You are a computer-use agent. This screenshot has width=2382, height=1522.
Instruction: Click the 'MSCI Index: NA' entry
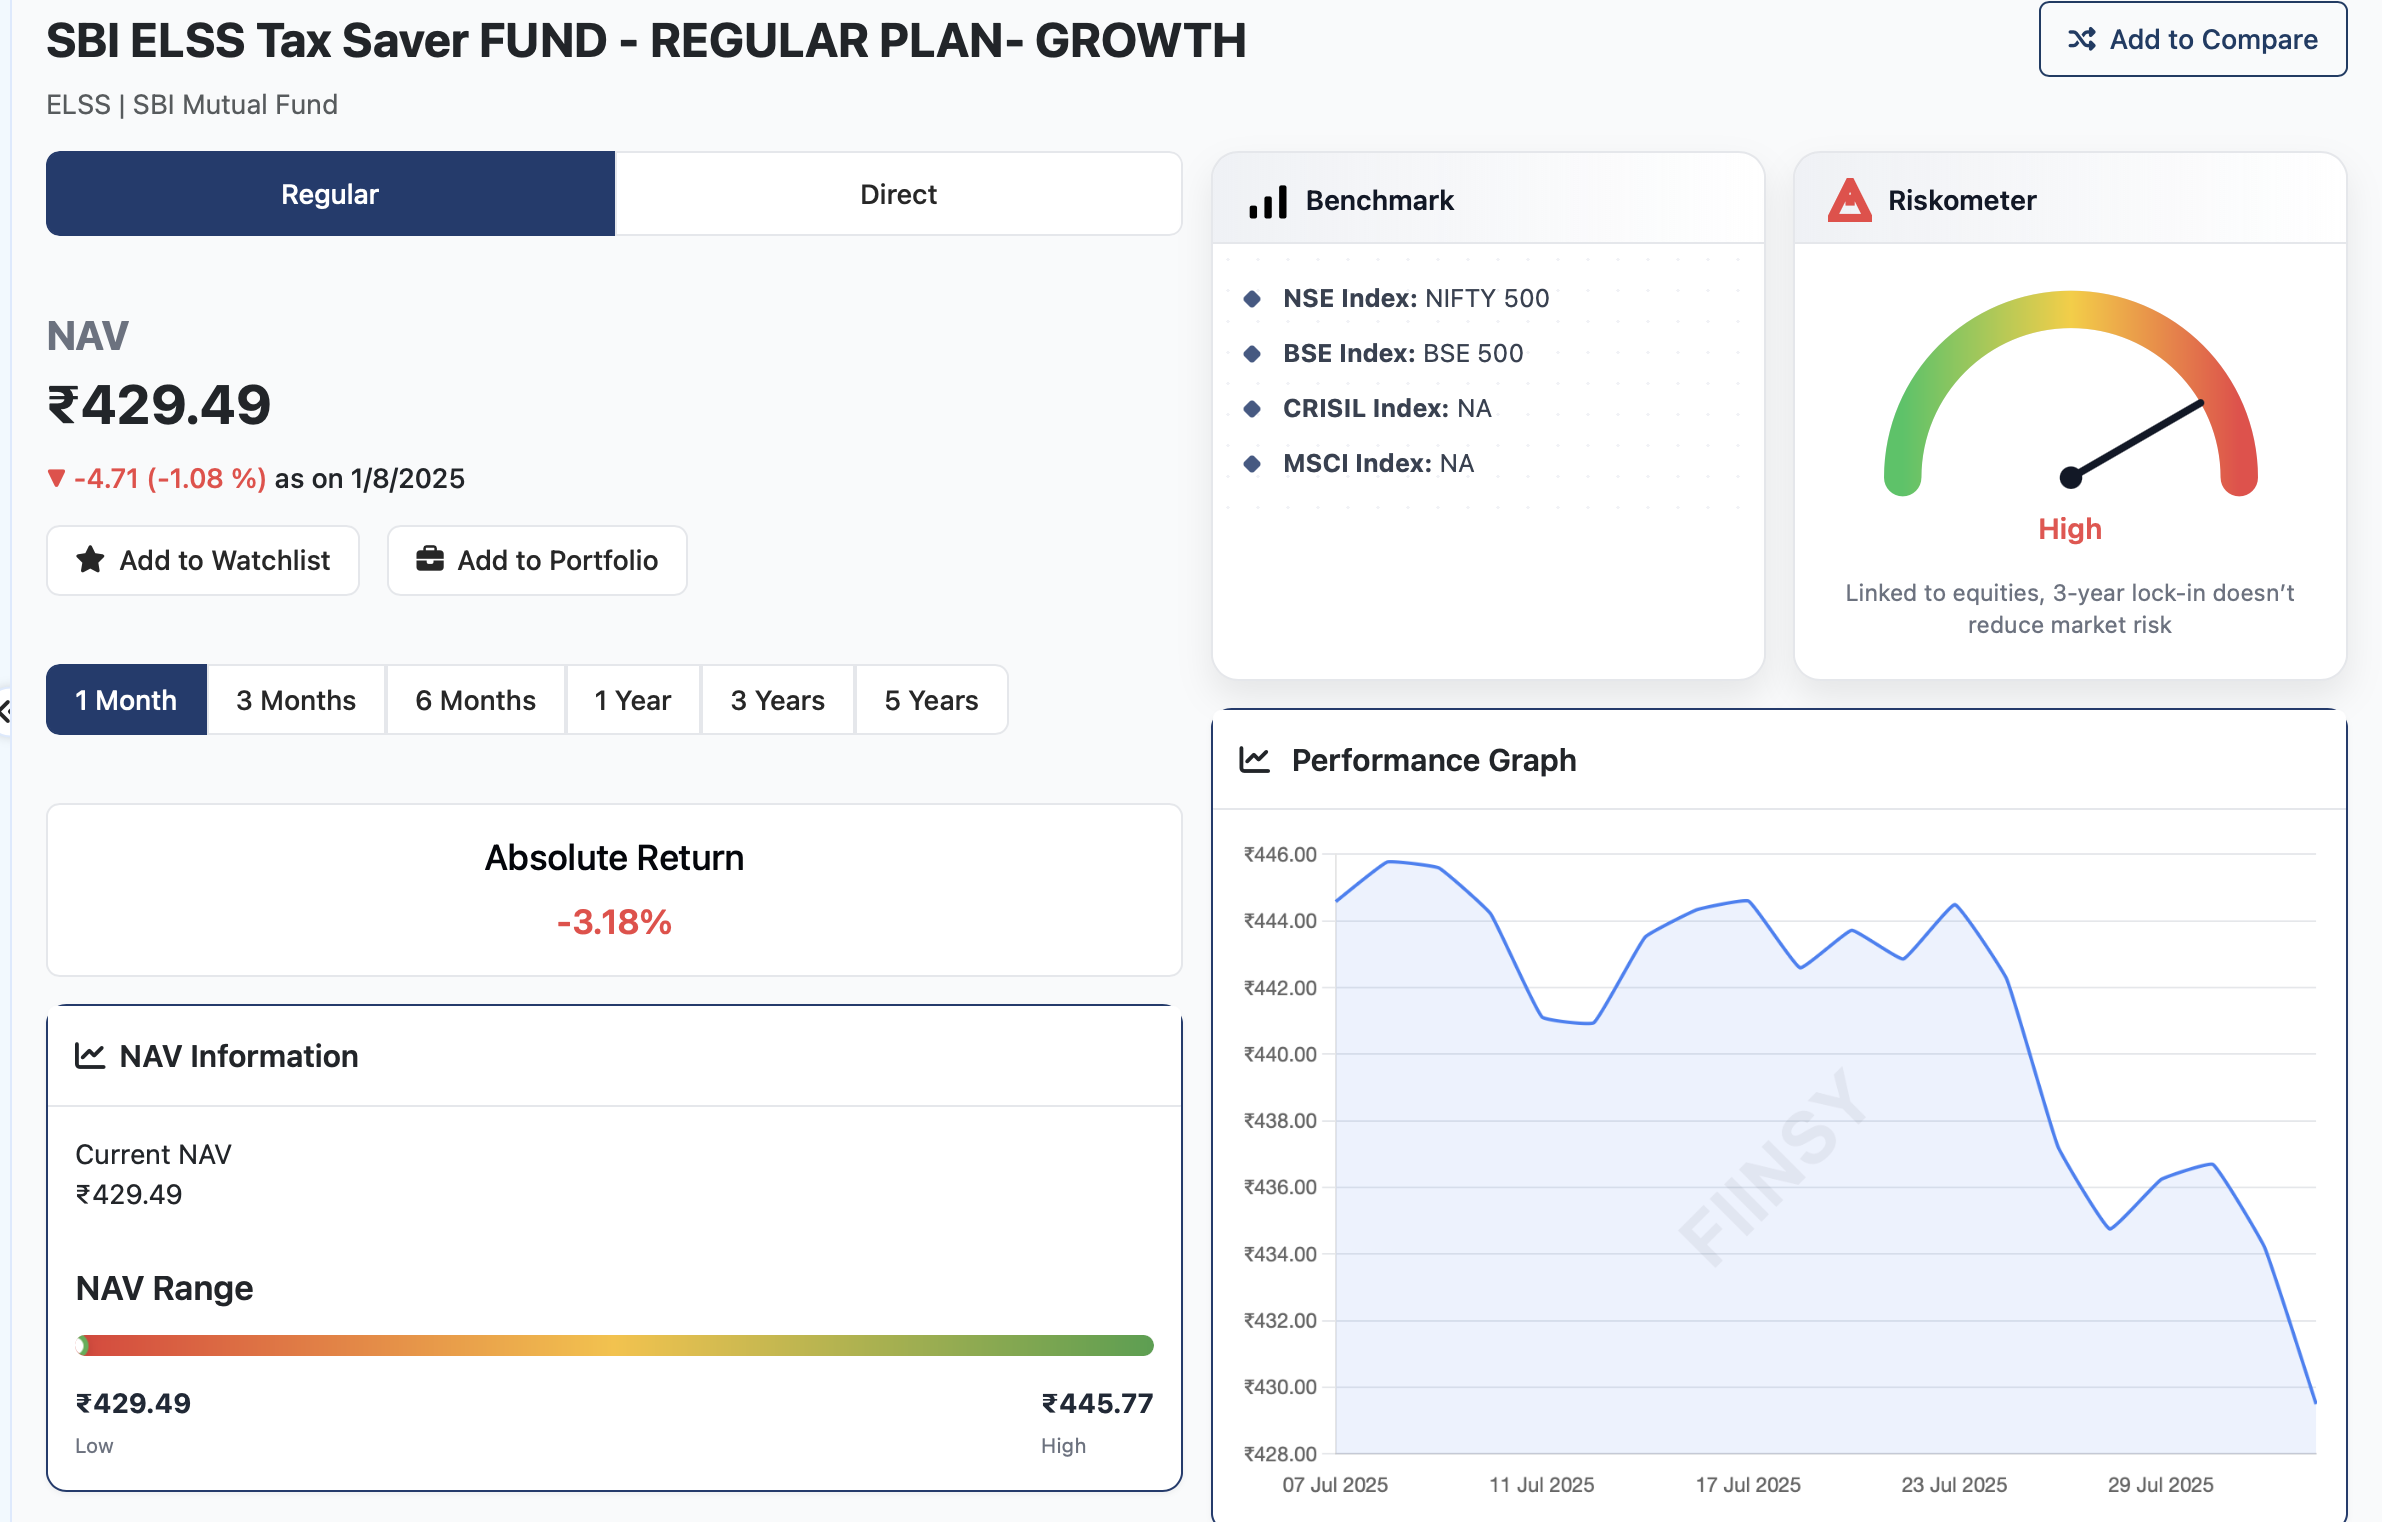1378,464
